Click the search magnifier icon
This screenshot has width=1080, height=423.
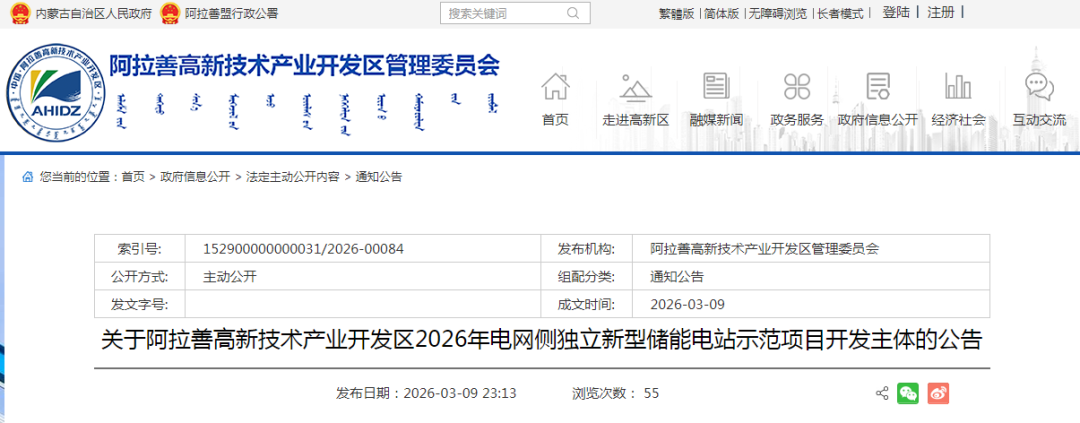(x=572, y=14)
